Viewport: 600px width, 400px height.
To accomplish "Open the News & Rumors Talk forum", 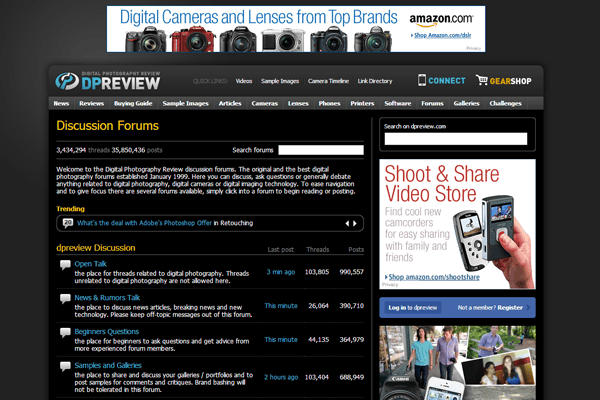I will pos(107,298).
